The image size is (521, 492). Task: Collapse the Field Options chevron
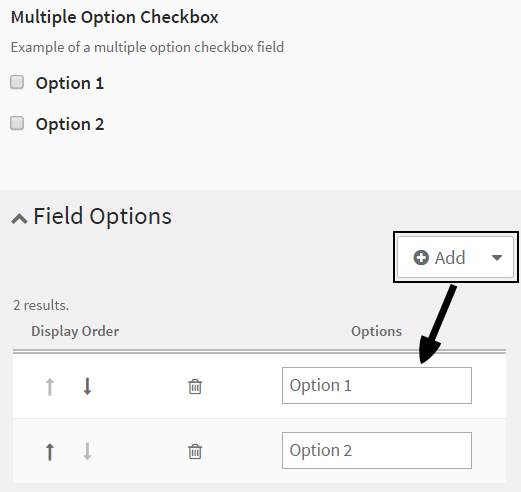coord(19,219)
